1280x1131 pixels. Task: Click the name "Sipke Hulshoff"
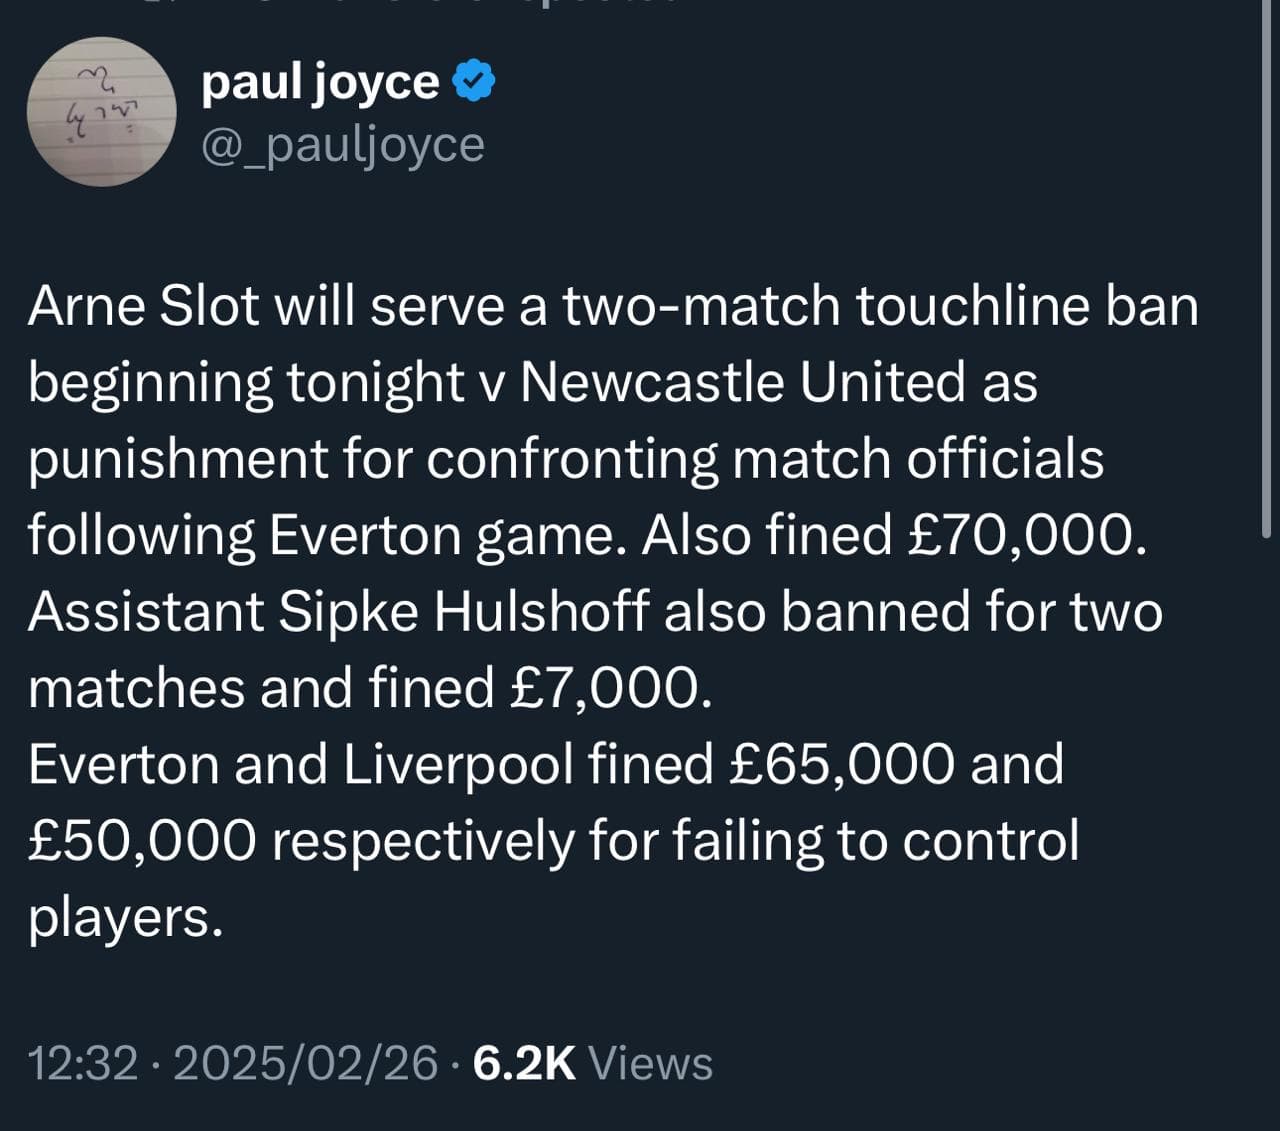coord(464,612)
